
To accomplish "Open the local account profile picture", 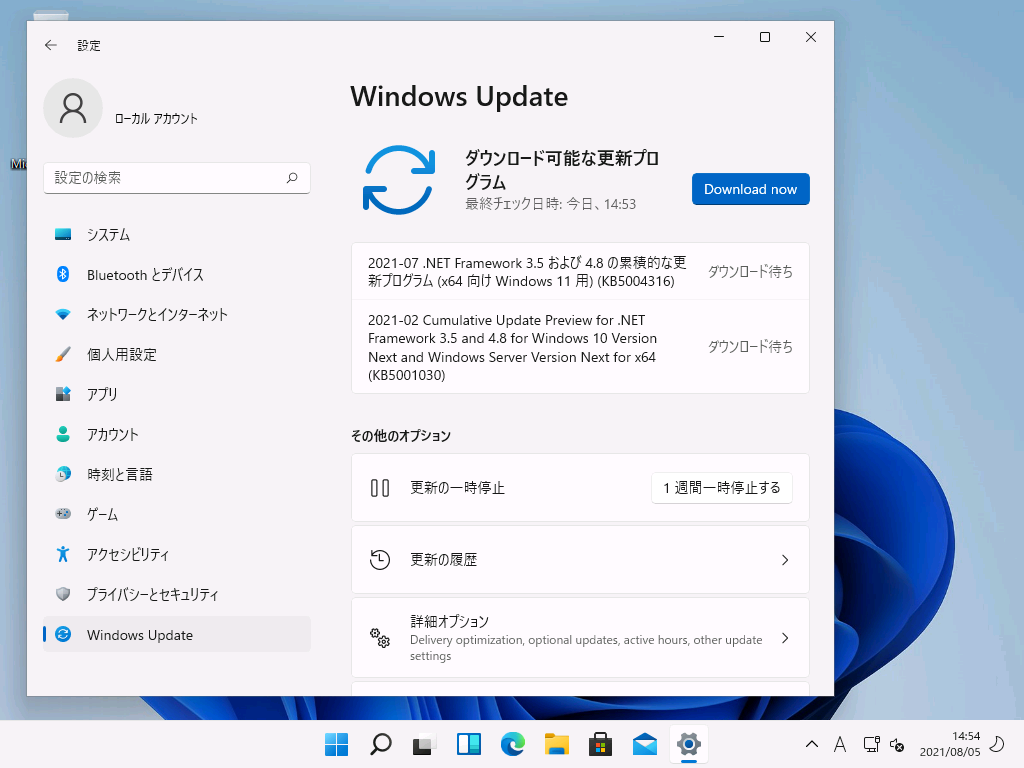I will [x=73, y=108].
